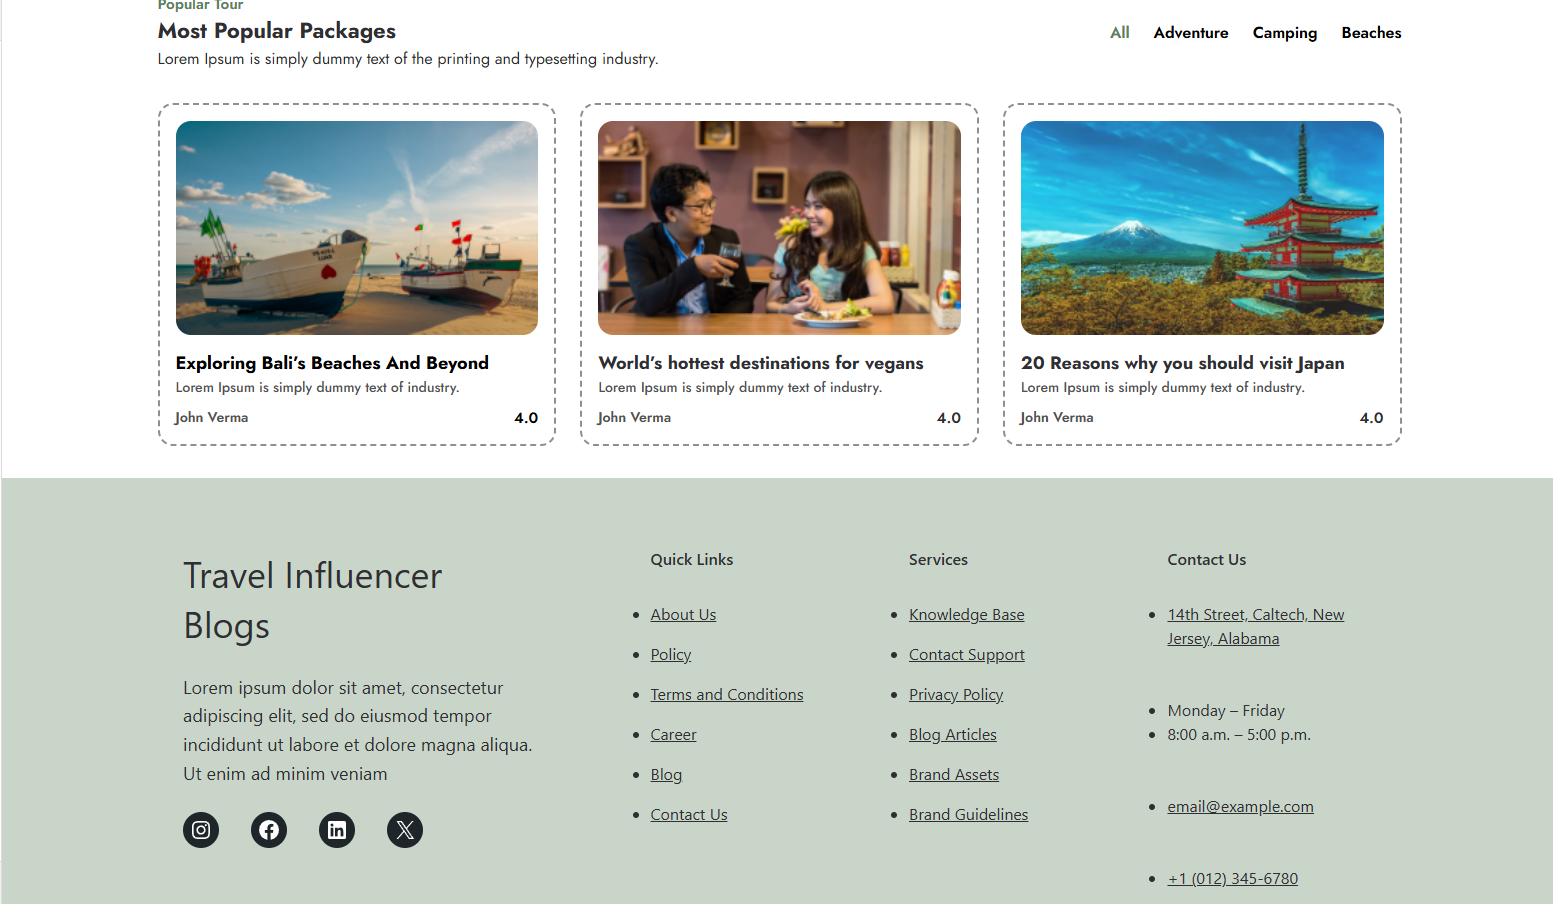Image resolution: width=1553 pixels, height=904 pixels.
Task: Open the Japan pagoda thumbnail
Action: pyautogui.click(x=1201, y=228)
